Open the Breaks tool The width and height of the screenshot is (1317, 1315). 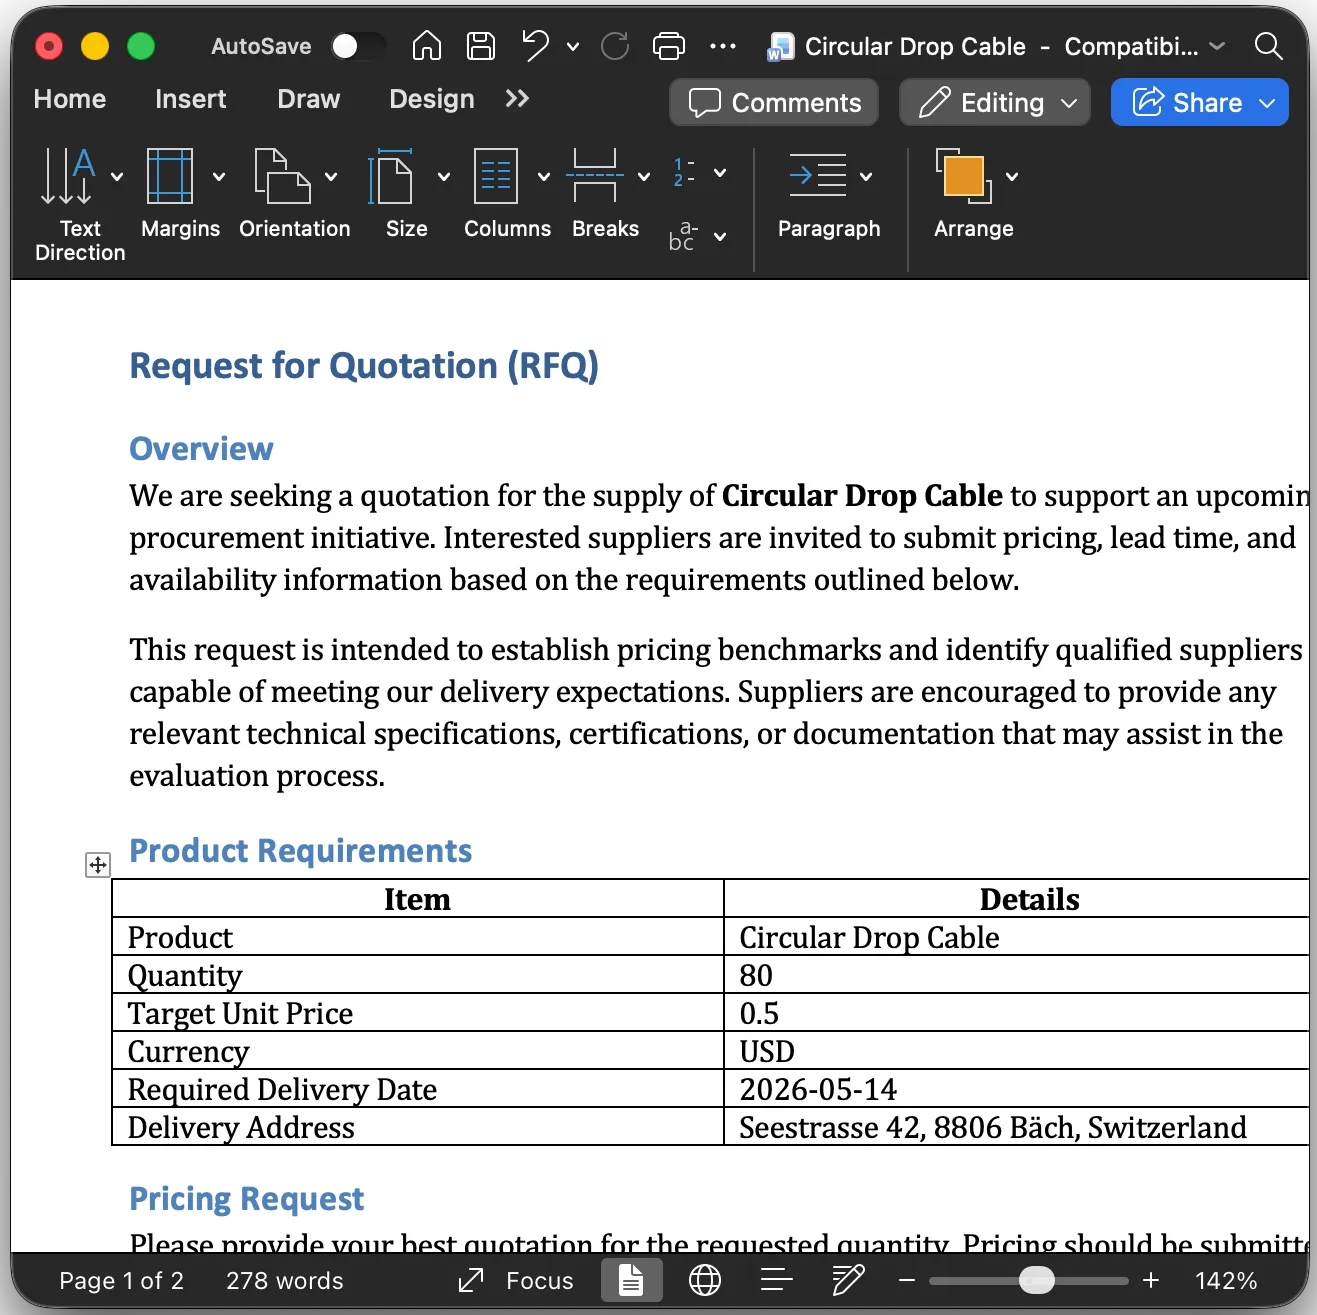coord(595,176)
